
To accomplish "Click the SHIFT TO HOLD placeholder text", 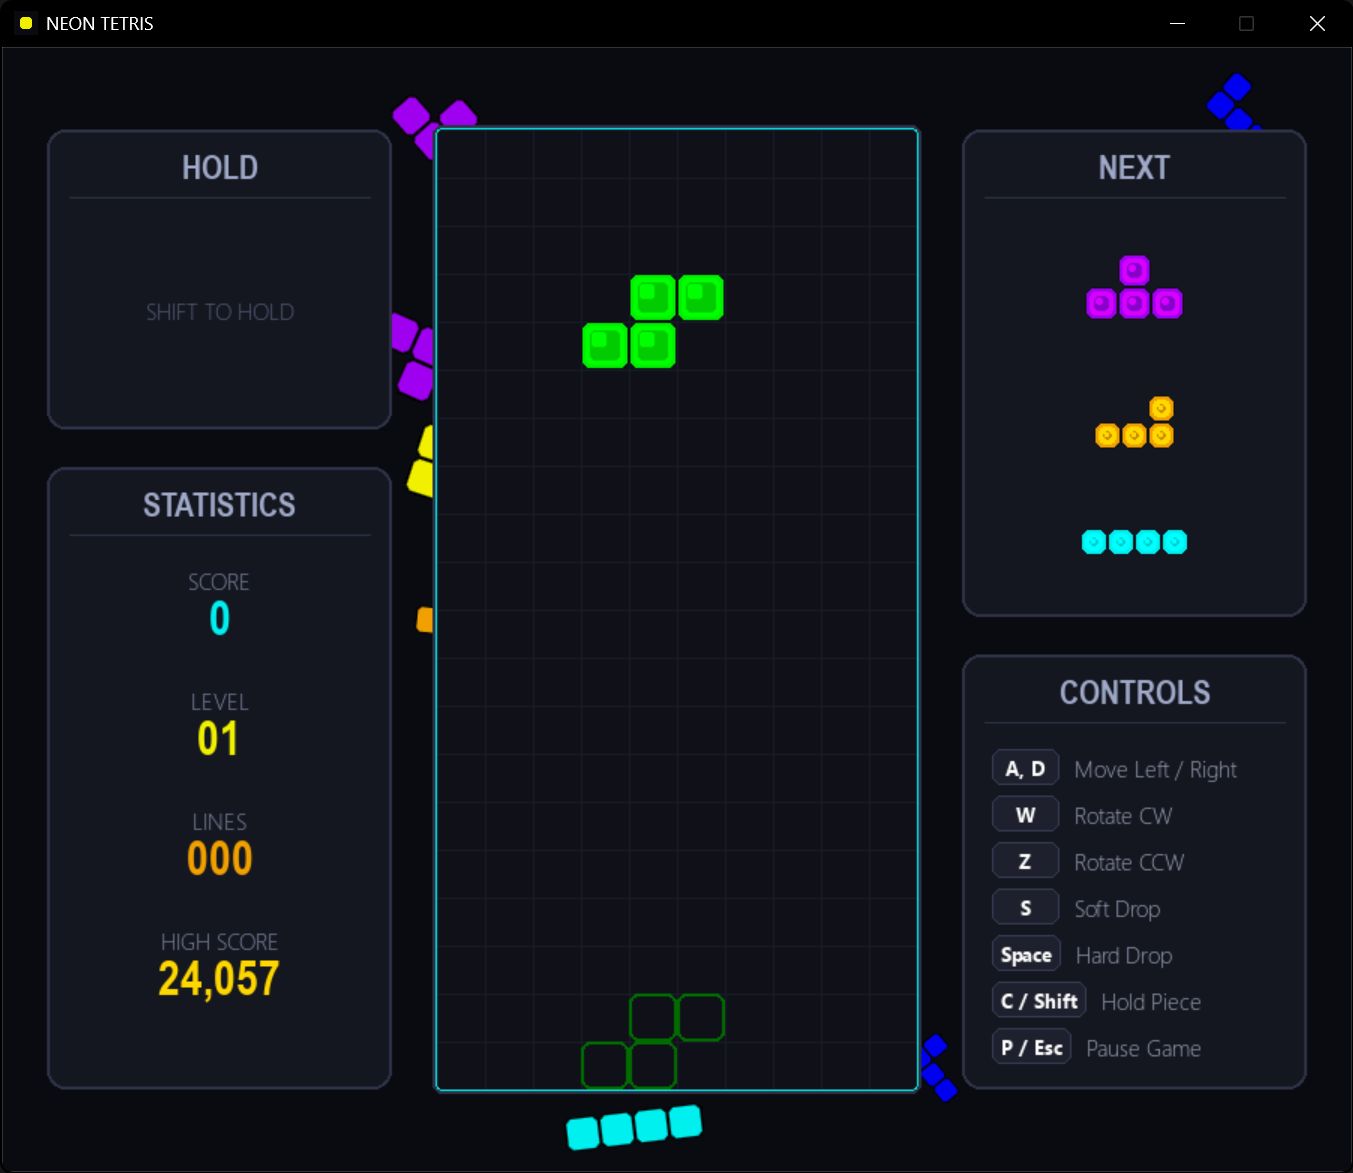I will [220, 312].
